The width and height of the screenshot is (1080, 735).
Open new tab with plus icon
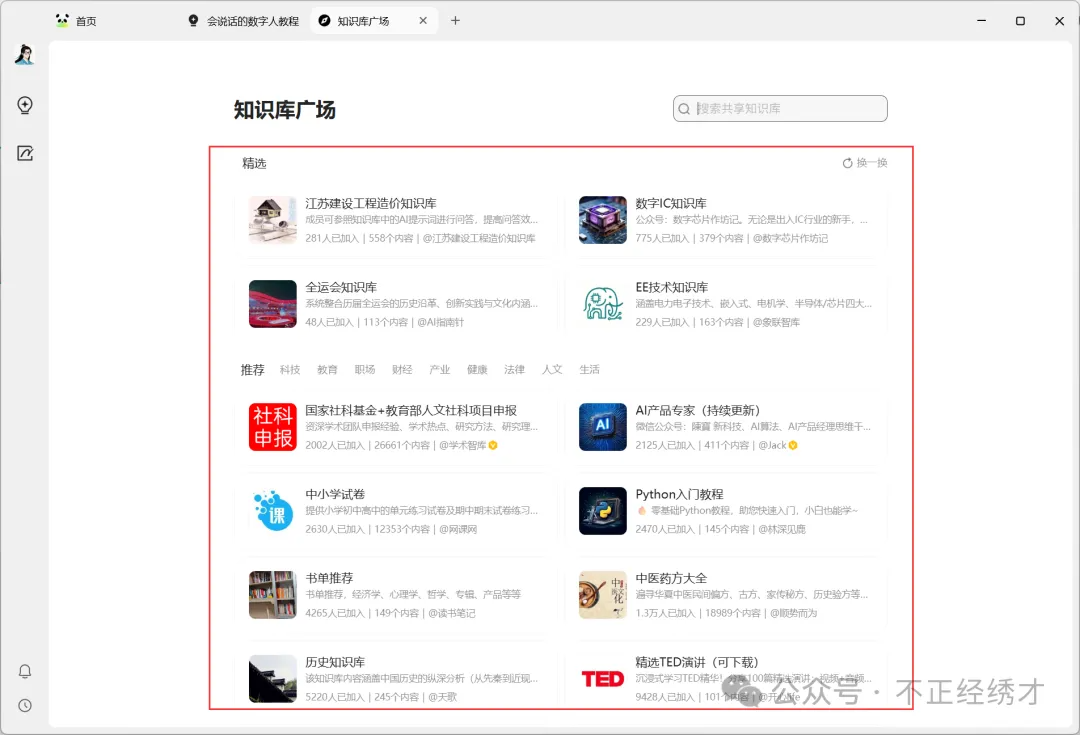pos(455,21)
